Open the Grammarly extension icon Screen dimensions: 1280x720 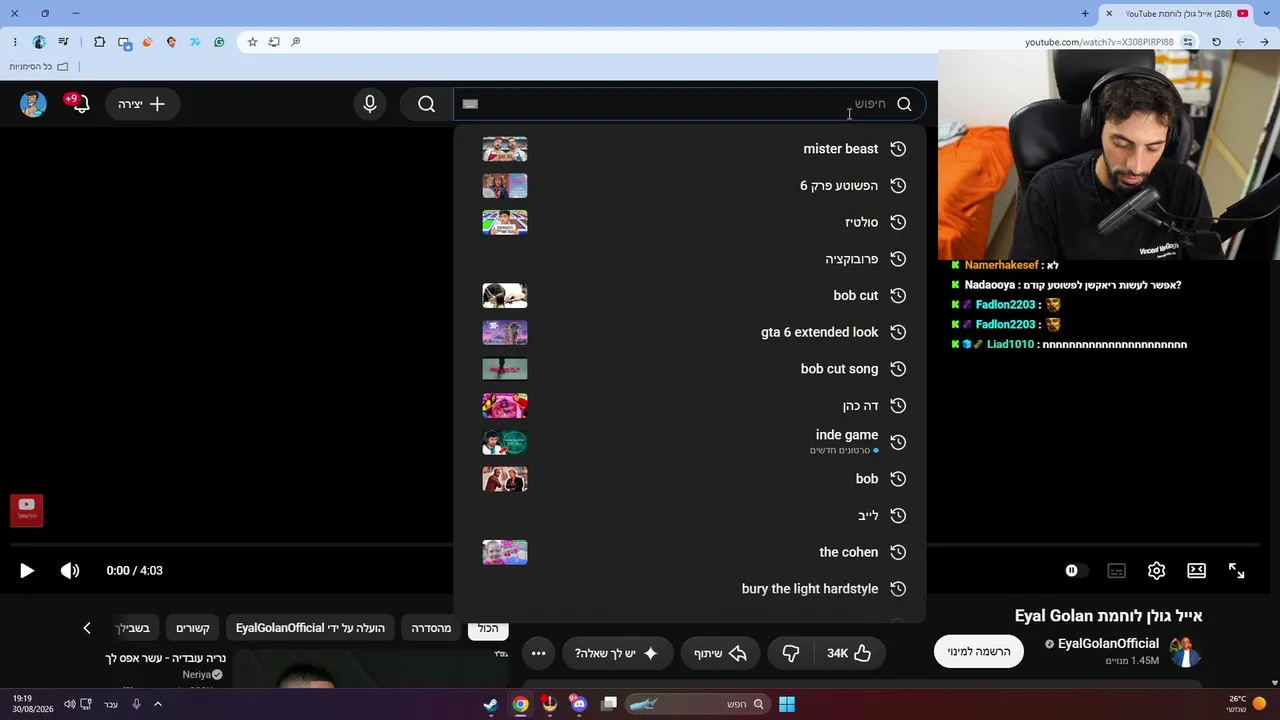[219, 42]
